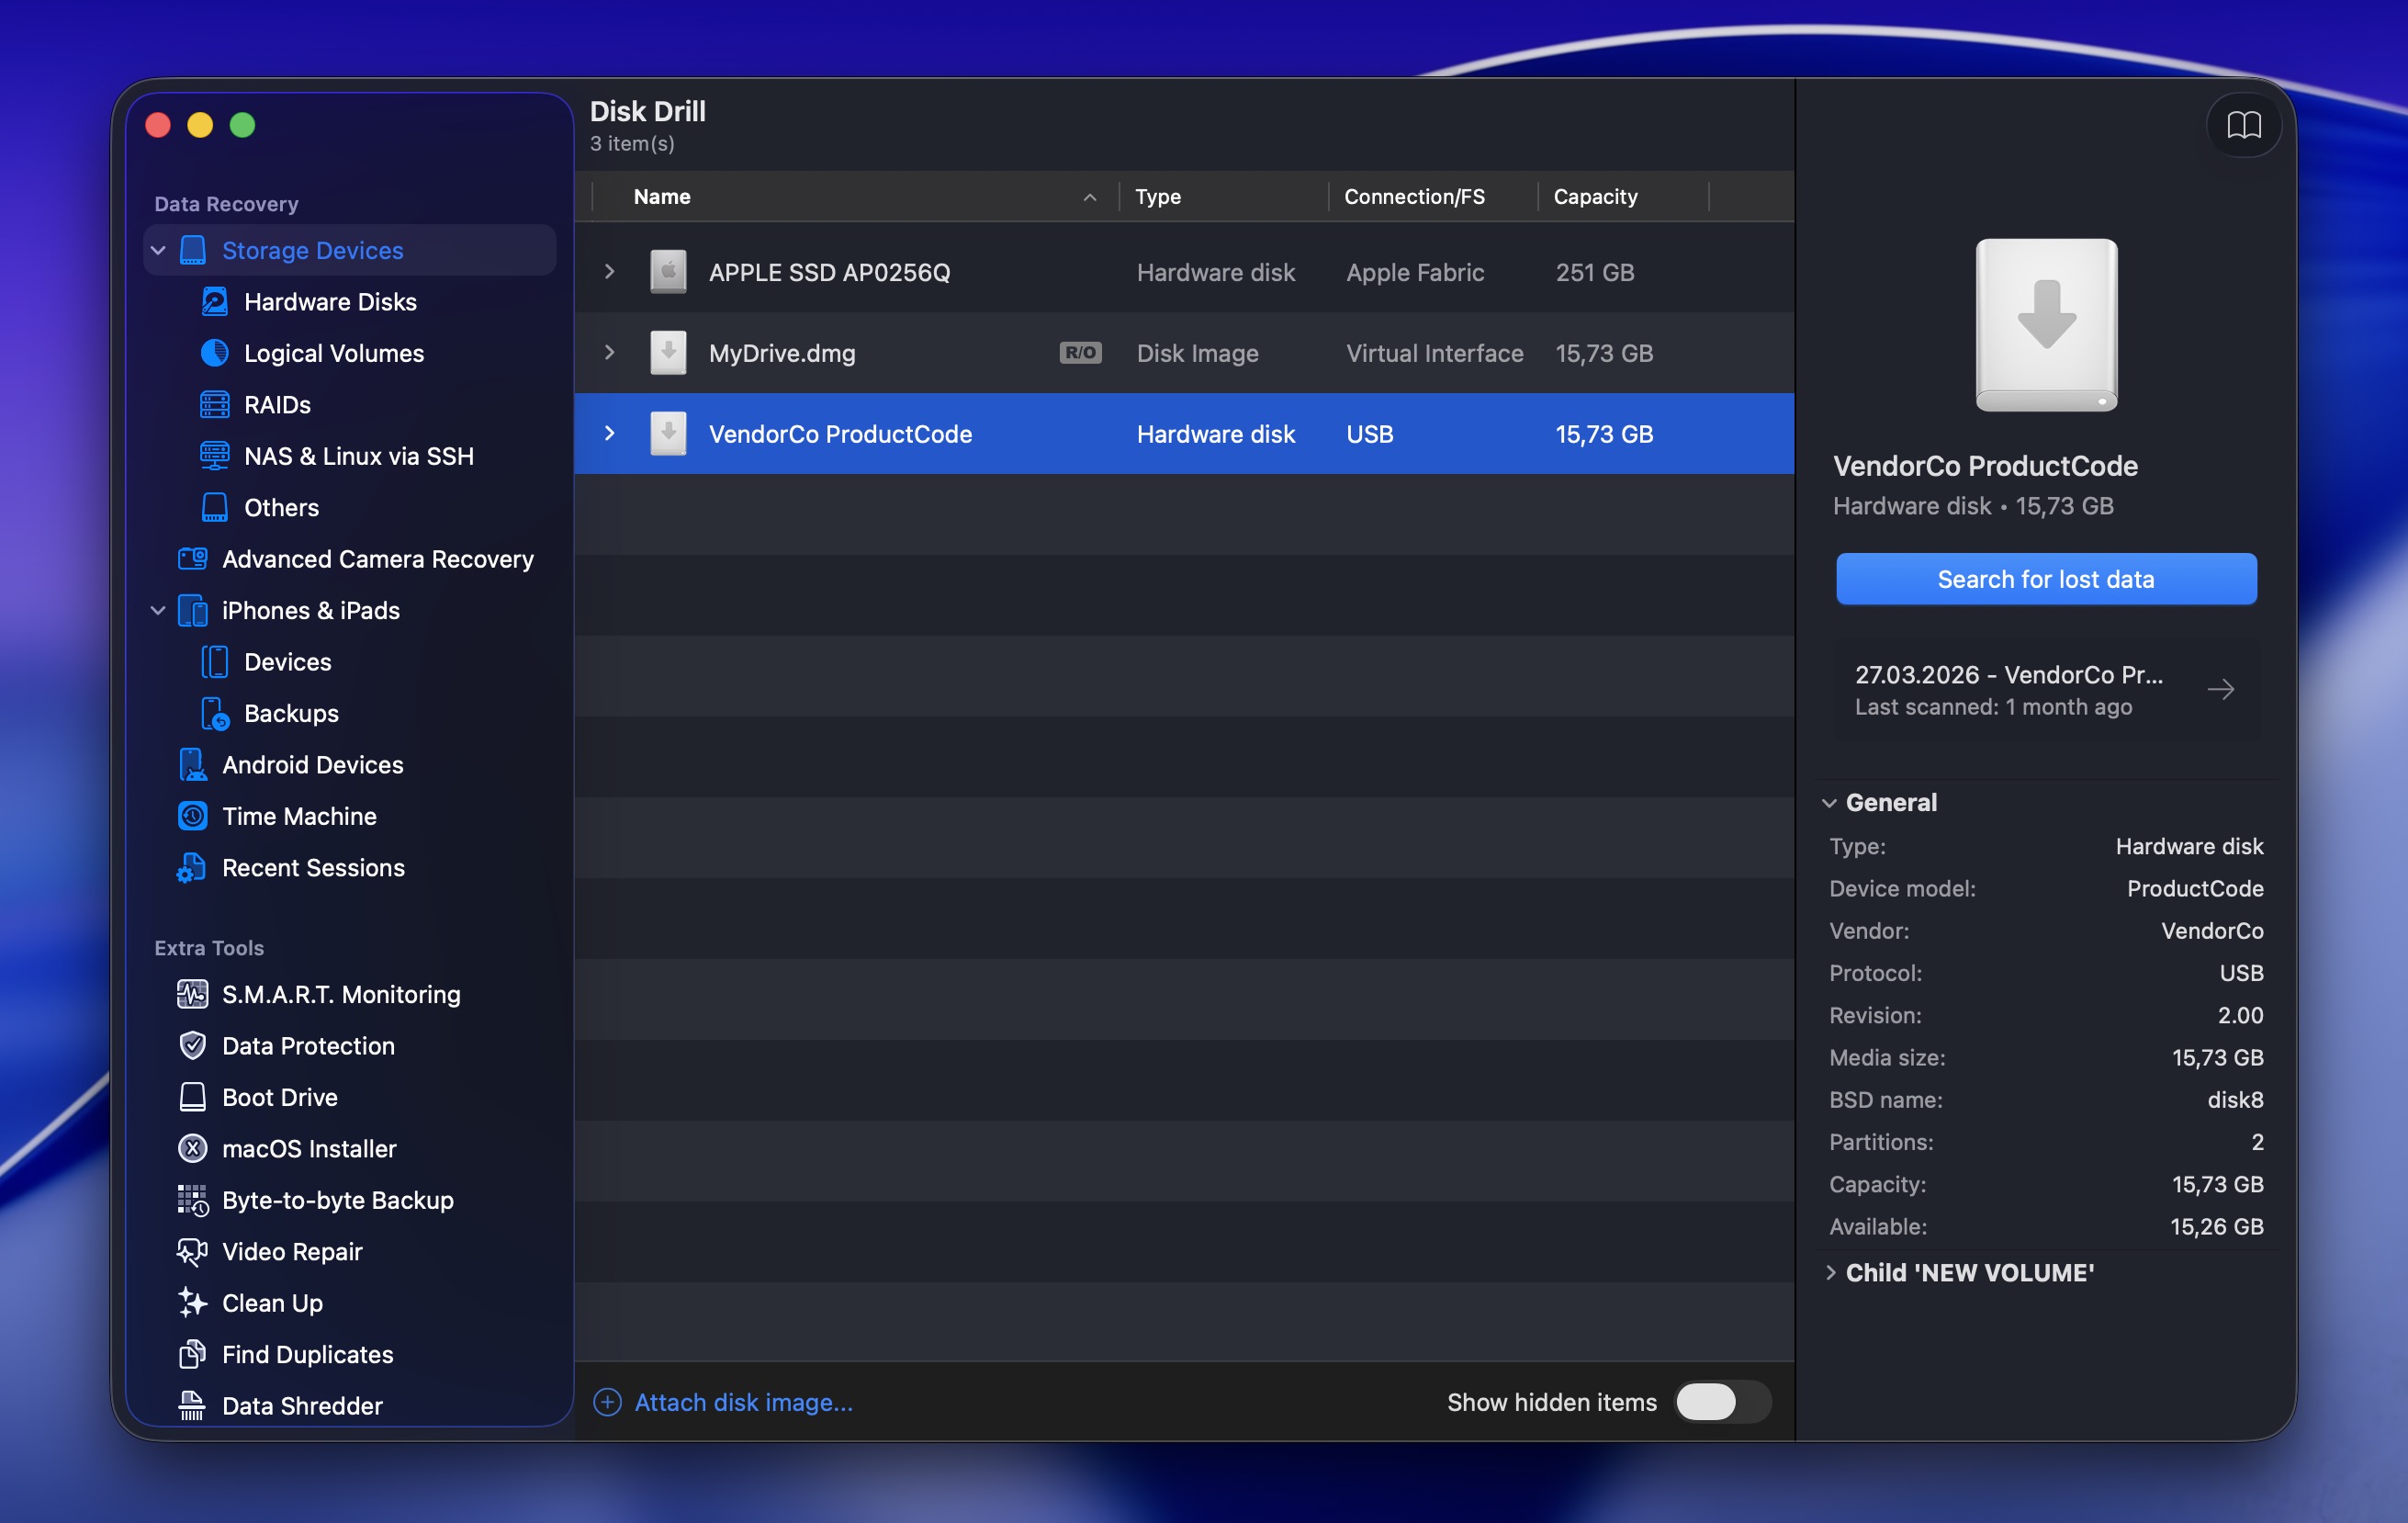The image size is (2408, 1523).
Task: Open the Data Shredder tool
Action: [x=302, y=1406]
